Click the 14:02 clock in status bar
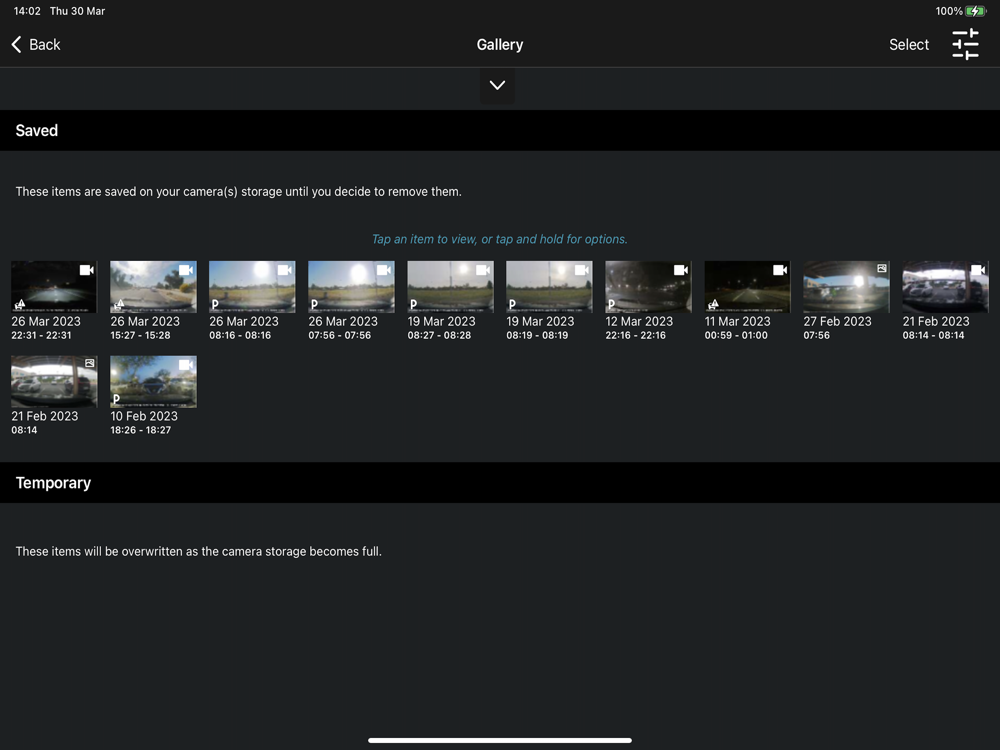This screenshot has height=750, width=1000. tap(27, 11)
